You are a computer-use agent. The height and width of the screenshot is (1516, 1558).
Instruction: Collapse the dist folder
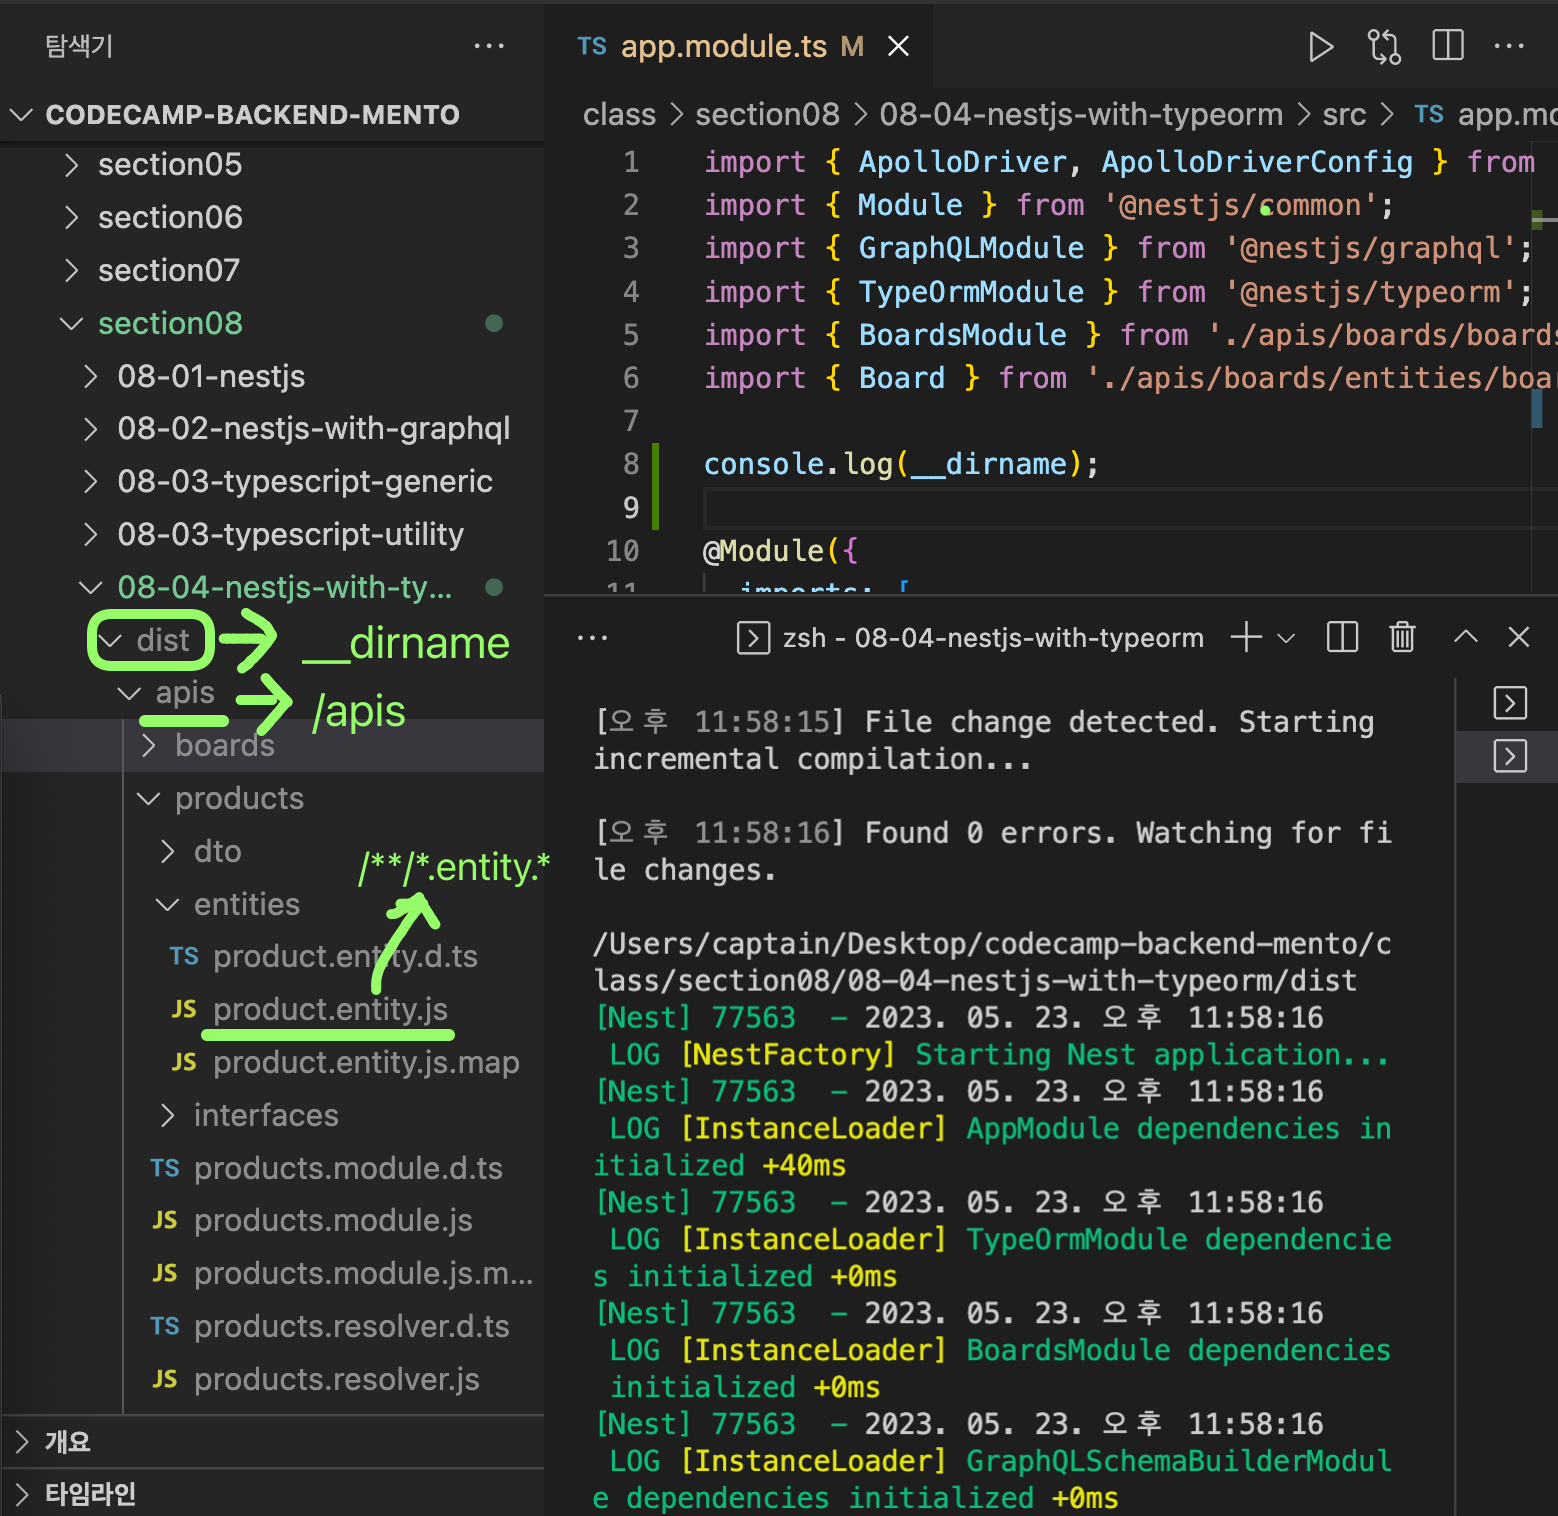point(272,641)
